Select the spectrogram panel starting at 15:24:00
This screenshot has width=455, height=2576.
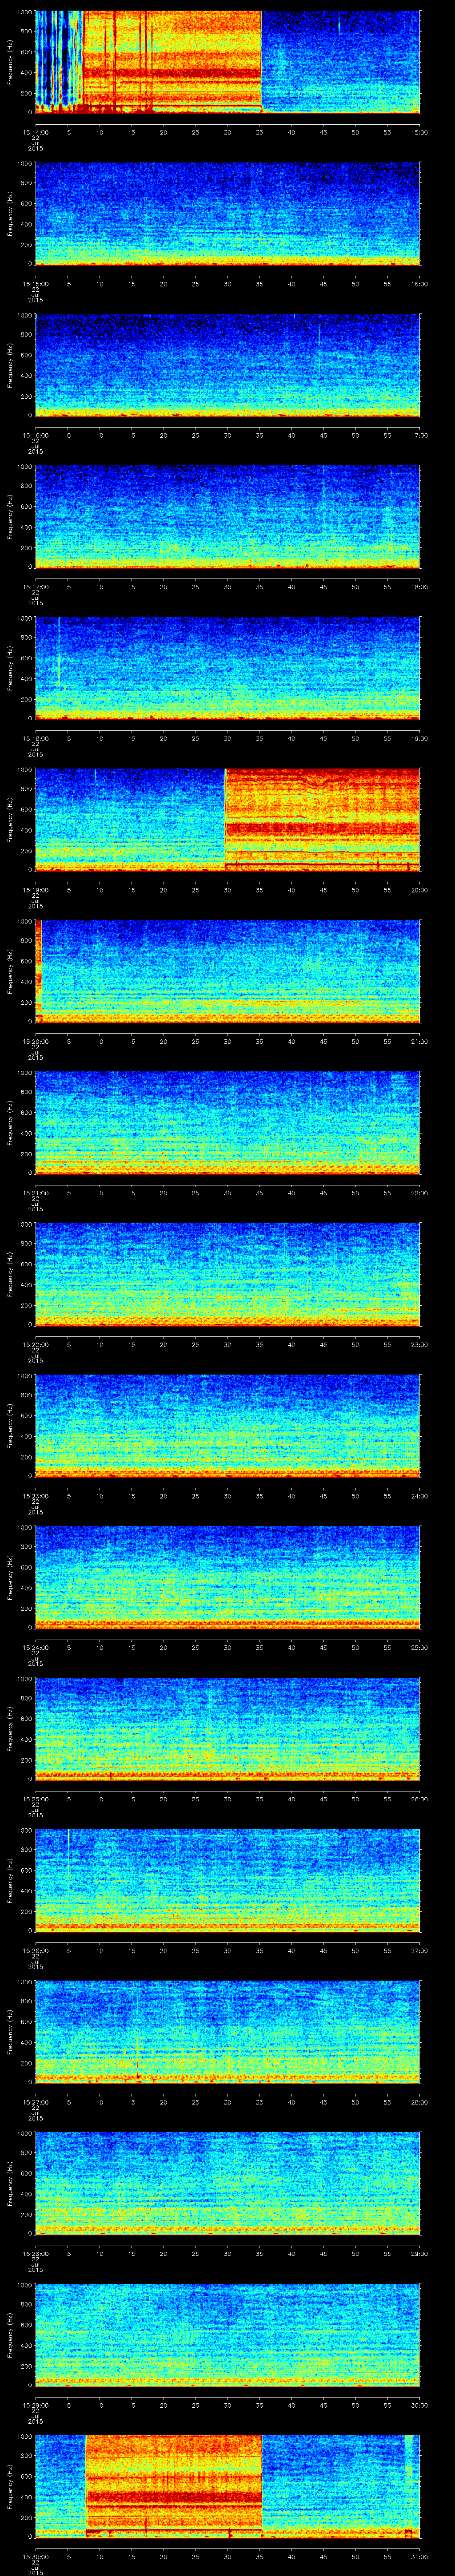[x=228, y=1576]
